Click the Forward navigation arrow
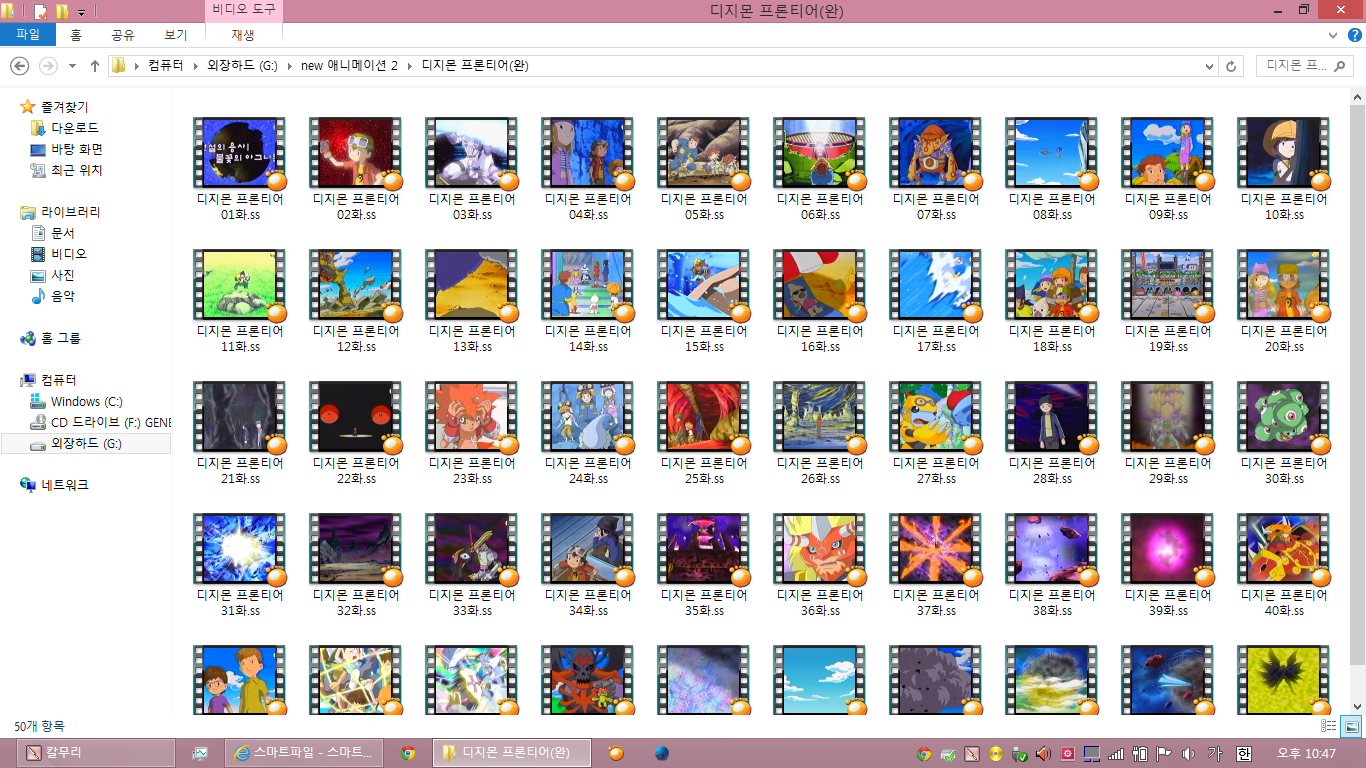The width and height of the screenshot is (1366, 768). pyautogui.click(x=47, y=66)
